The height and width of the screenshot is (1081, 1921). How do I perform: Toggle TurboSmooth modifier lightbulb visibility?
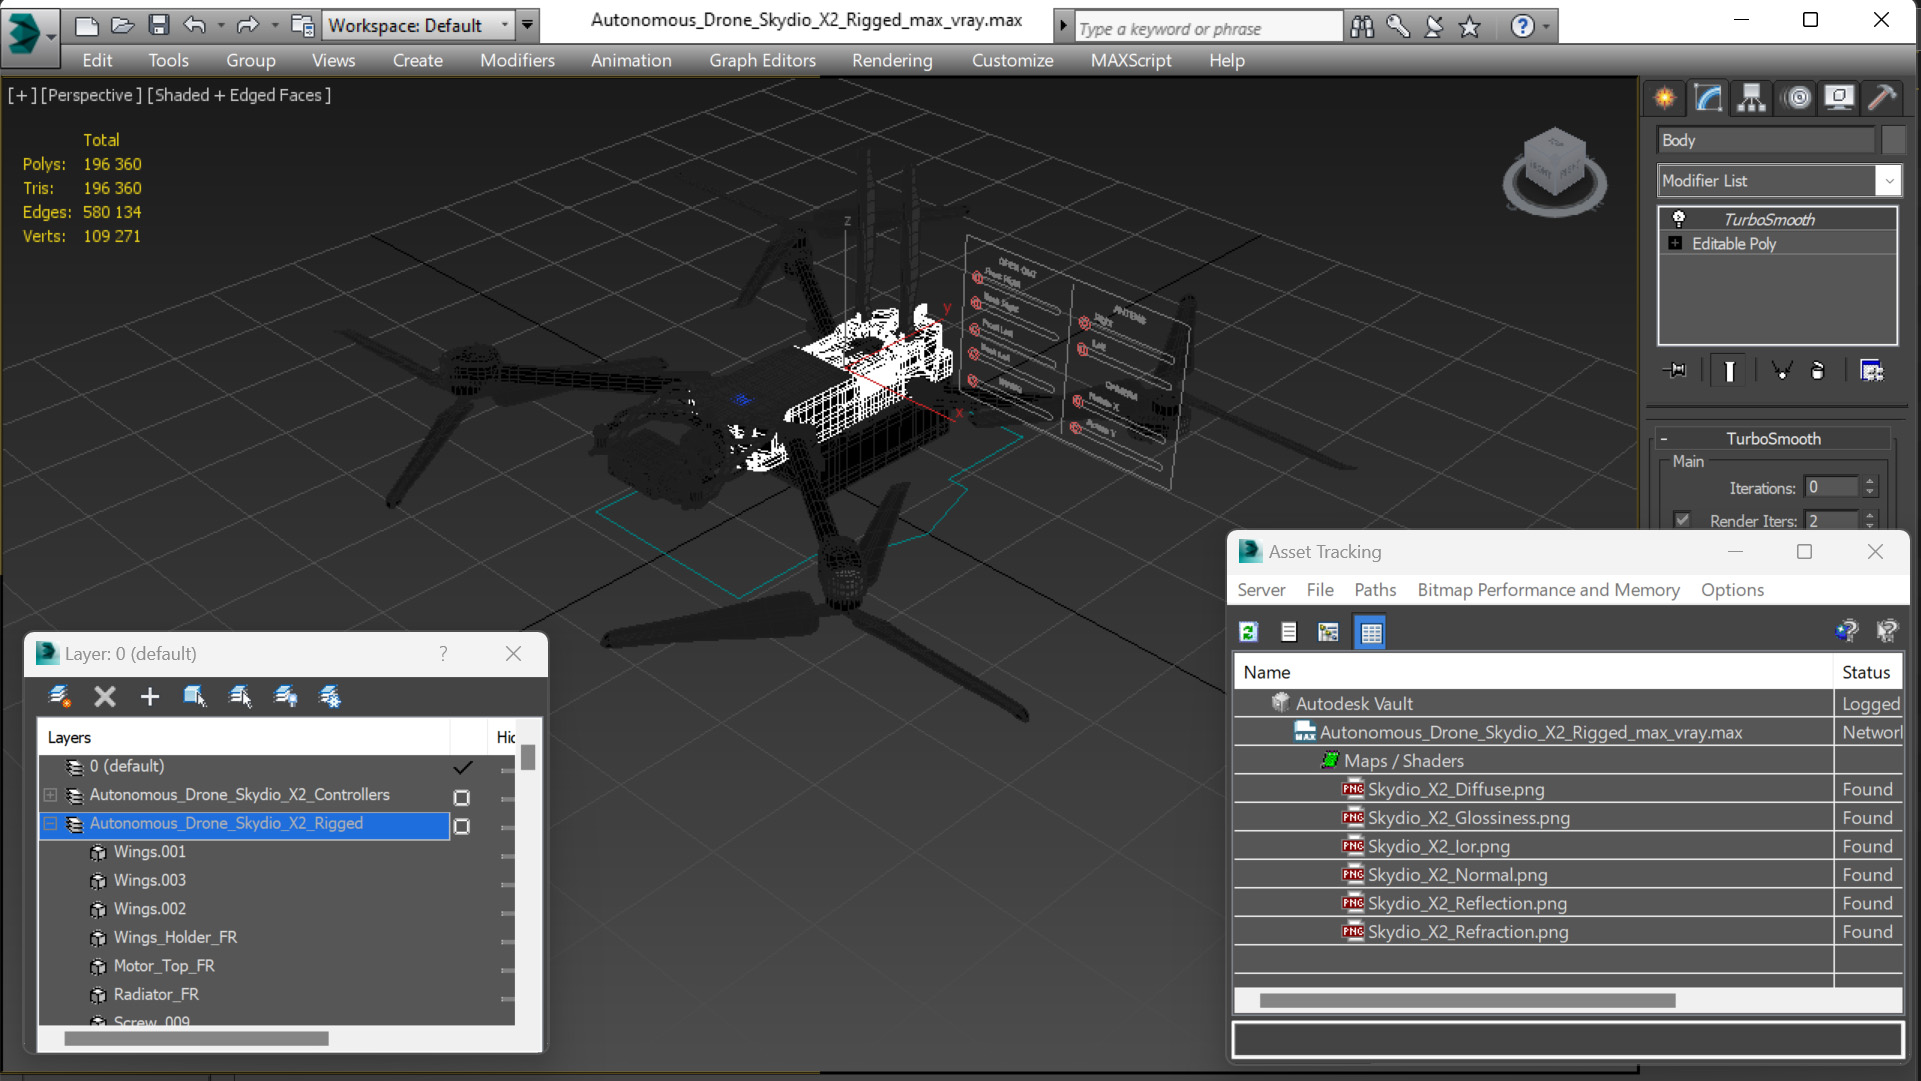click(x=1679, y=219)
